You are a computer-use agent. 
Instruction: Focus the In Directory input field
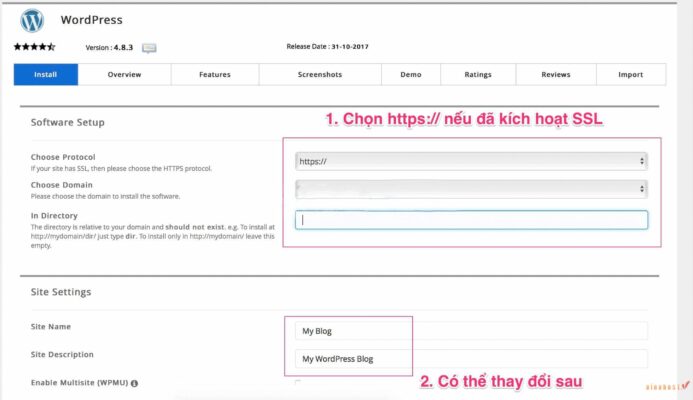point(471,220)
